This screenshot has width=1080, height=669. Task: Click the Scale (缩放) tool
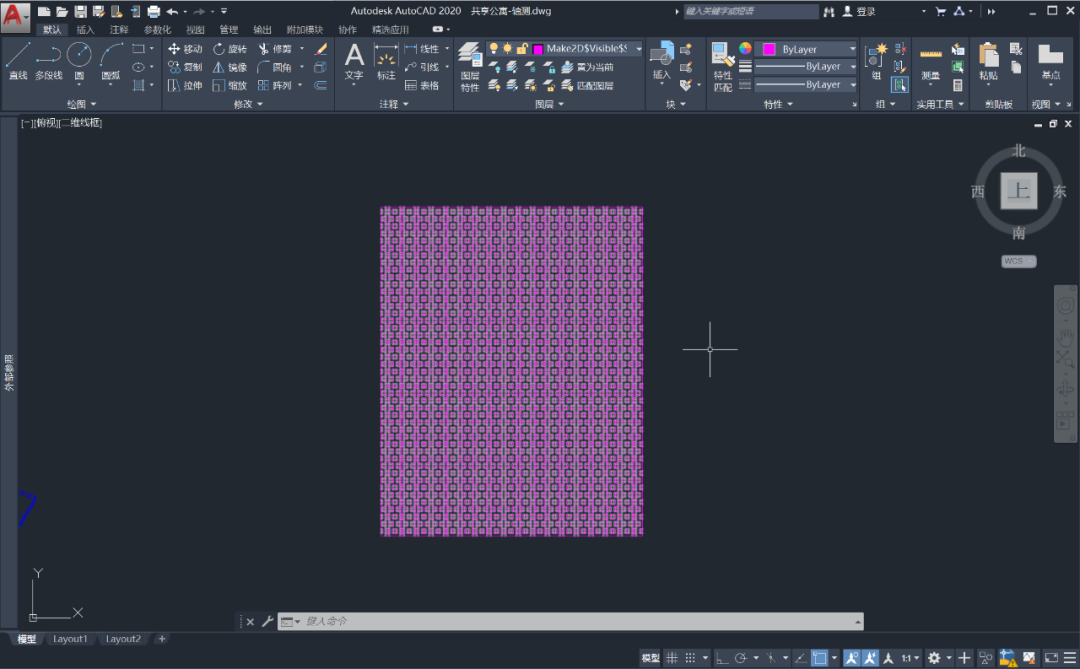click(230, 85)
